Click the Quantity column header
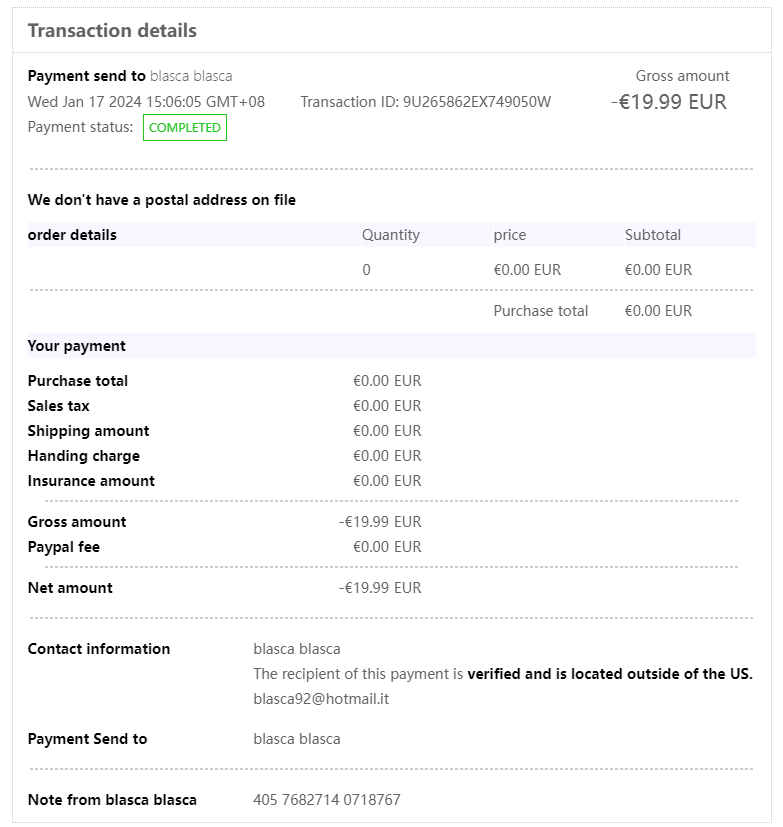Image resolution: width=783 pixels, height=827 pixels. pyautogui.click(x=391, y=235)
